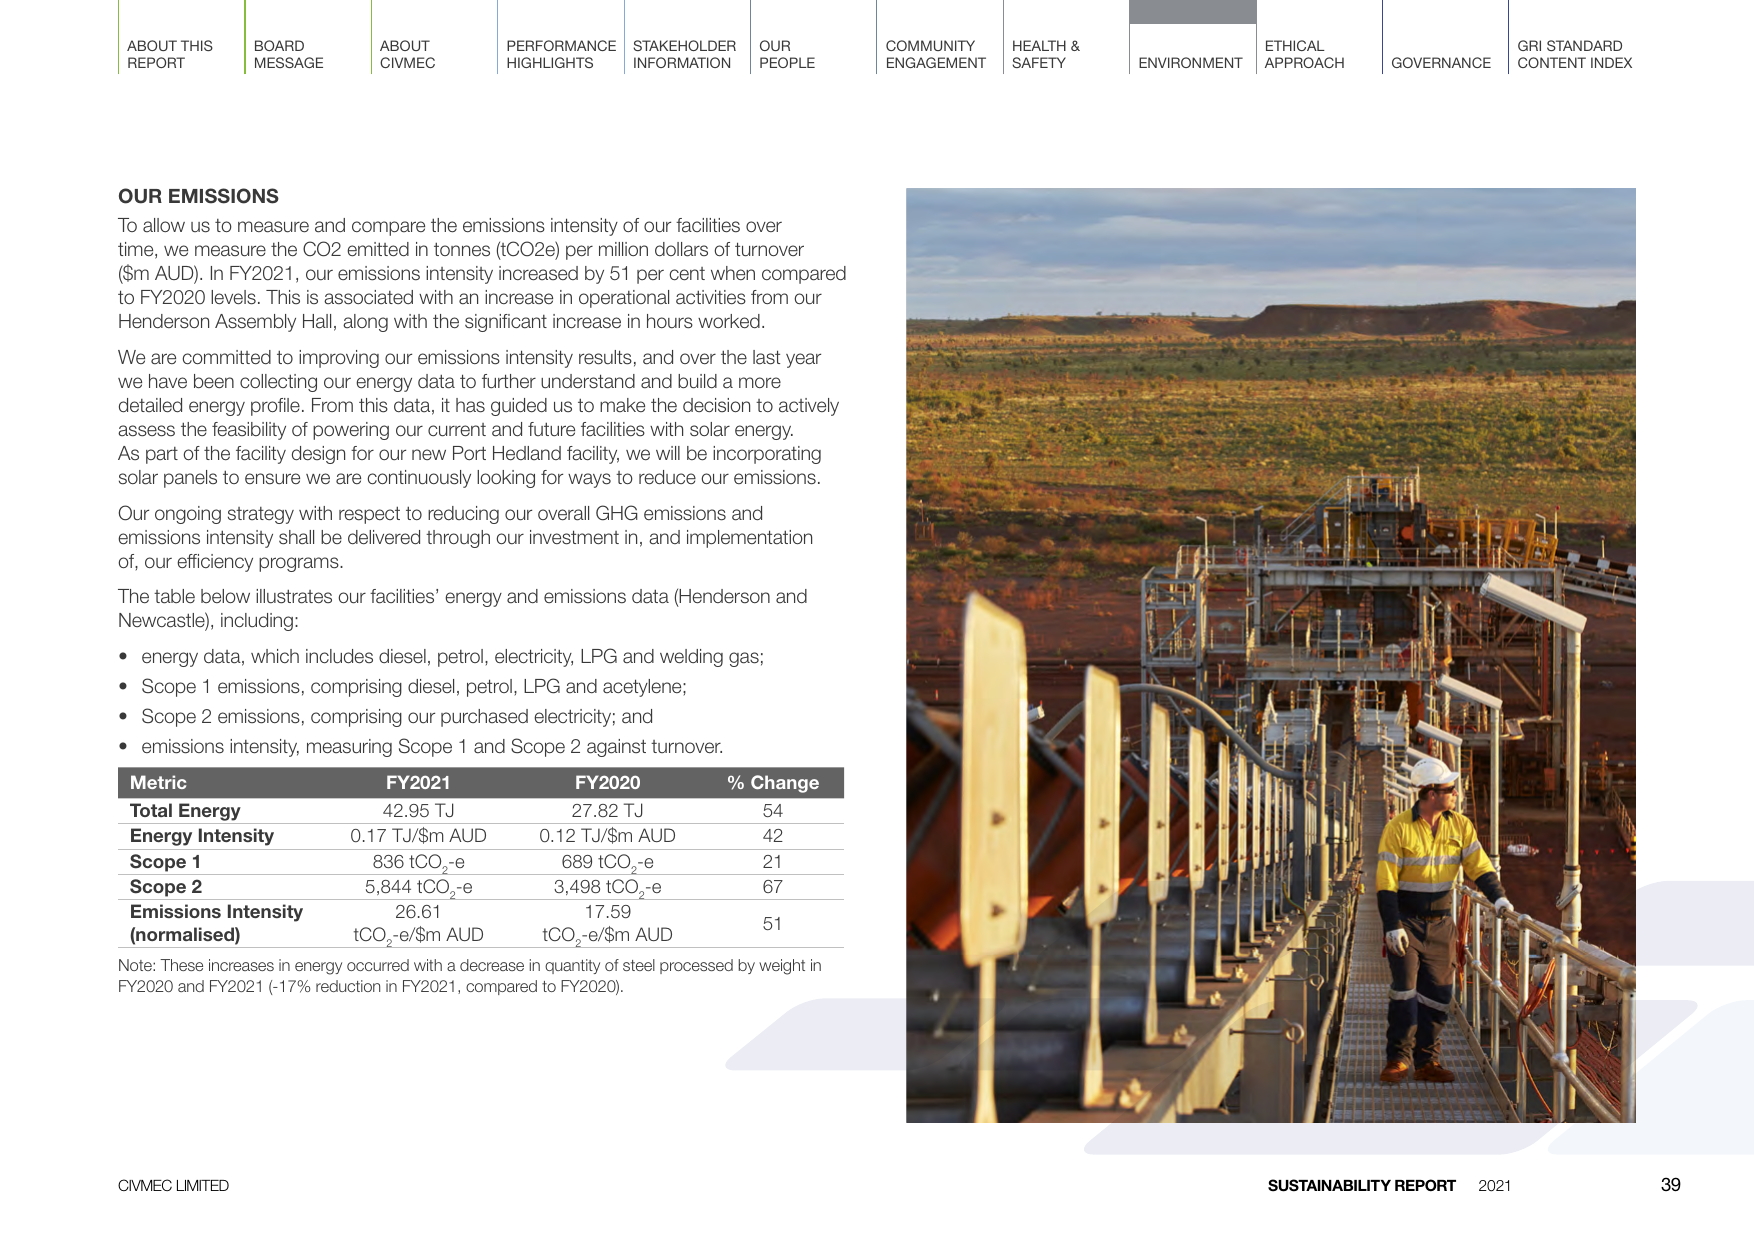
Task: Click the SUSTAINABILITY REPORT footer label
Action: point(1361,1186)
